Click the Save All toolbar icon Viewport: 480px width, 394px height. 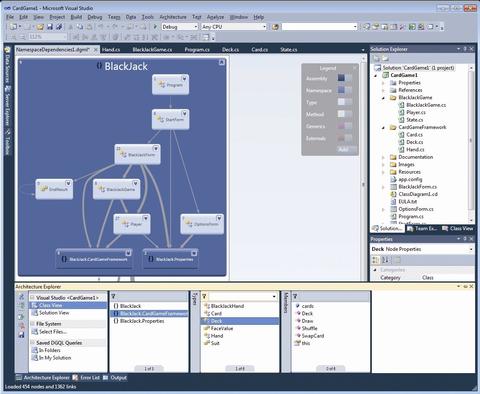59,27
